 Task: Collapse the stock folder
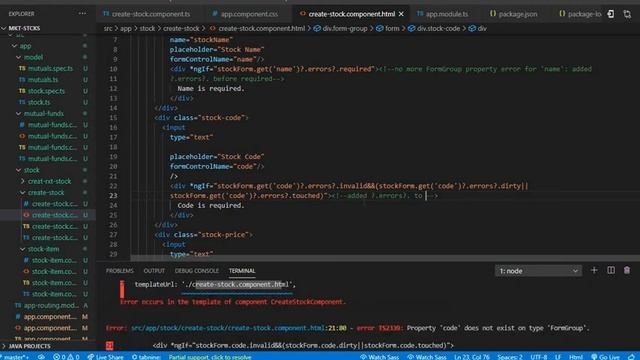coord(31,170)
